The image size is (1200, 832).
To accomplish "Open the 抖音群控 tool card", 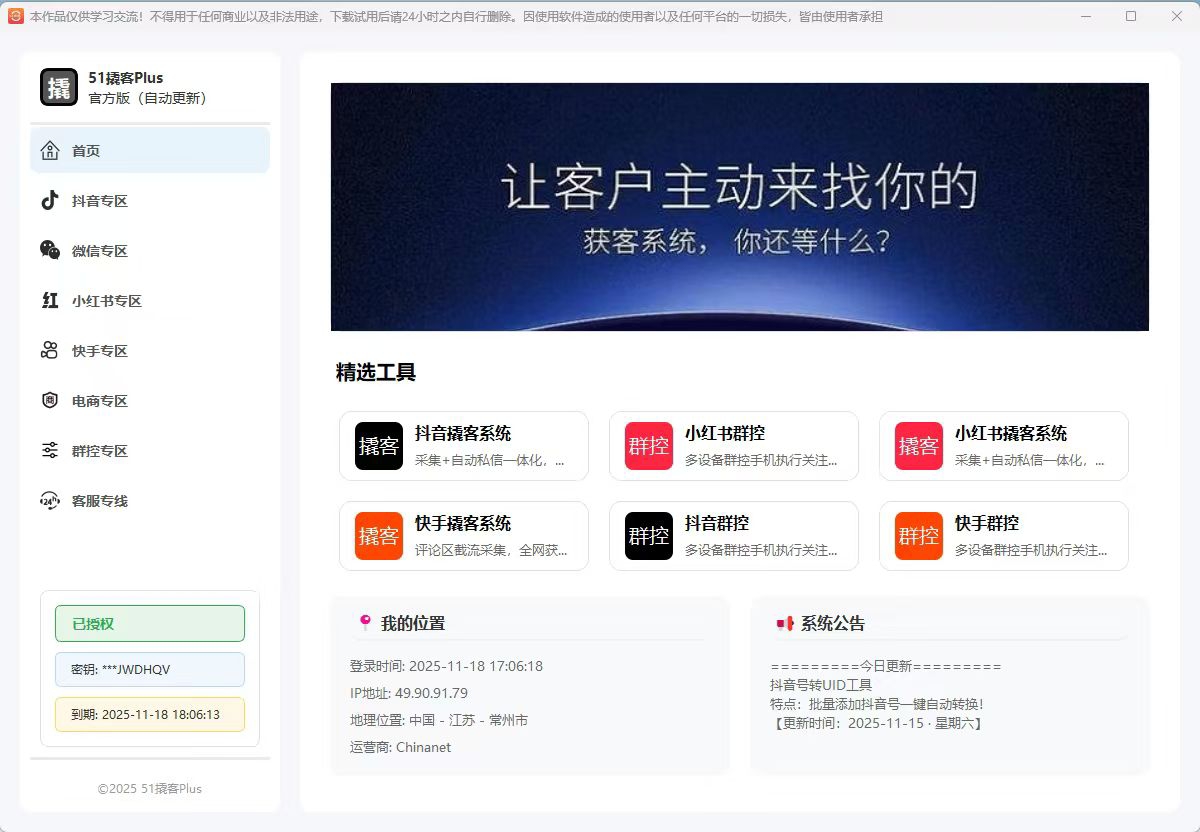I will click(x=734, y=536).
